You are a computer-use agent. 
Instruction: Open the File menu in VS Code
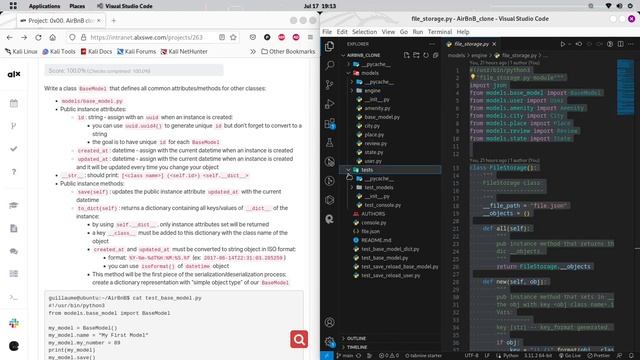[x=327, y=32]
